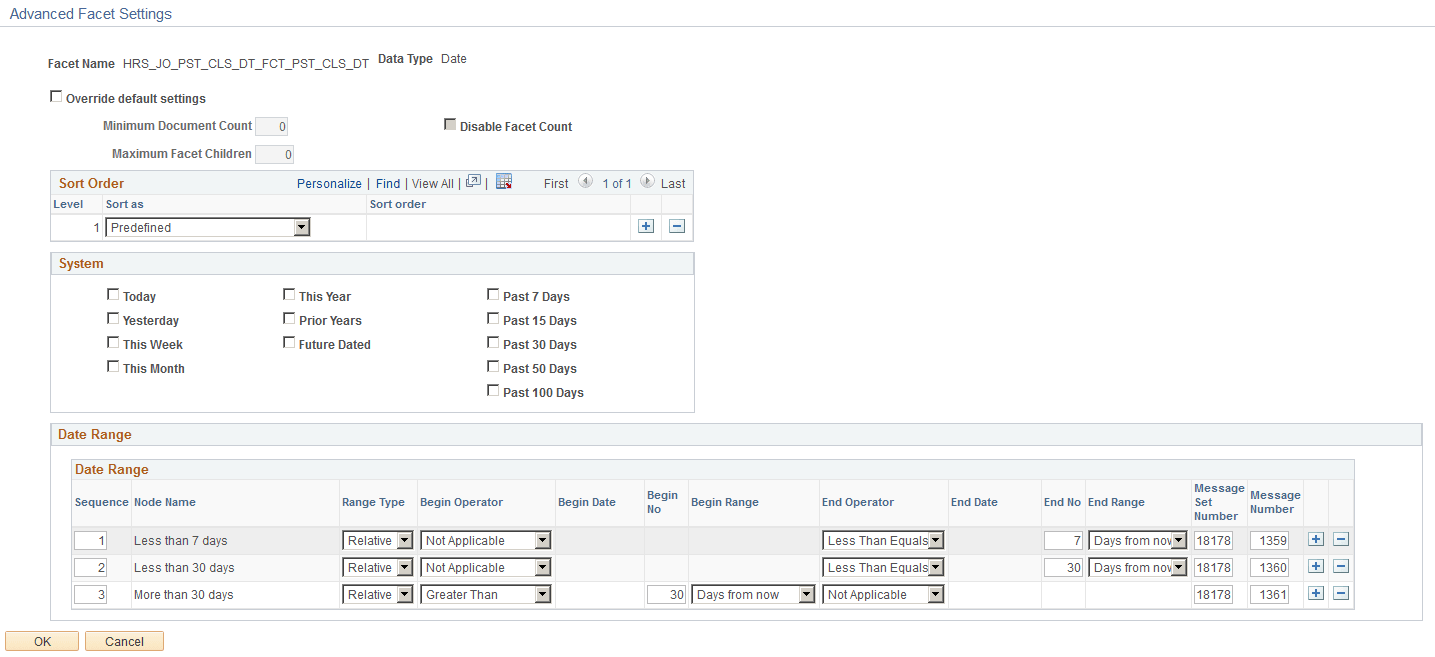Open Begin Operator dropdown for More than 30 days
Screen dimensions: 1435x657
(x=541, y=593)
